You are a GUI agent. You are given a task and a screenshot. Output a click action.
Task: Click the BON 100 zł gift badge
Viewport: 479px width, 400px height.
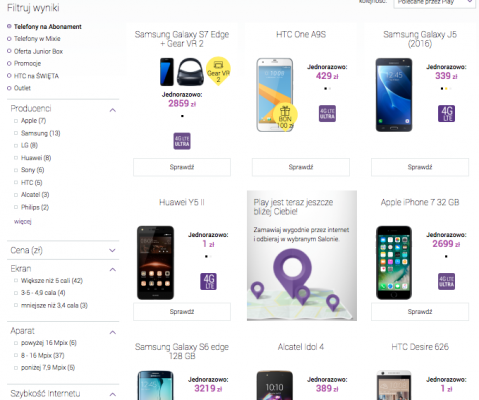(285, 117)
